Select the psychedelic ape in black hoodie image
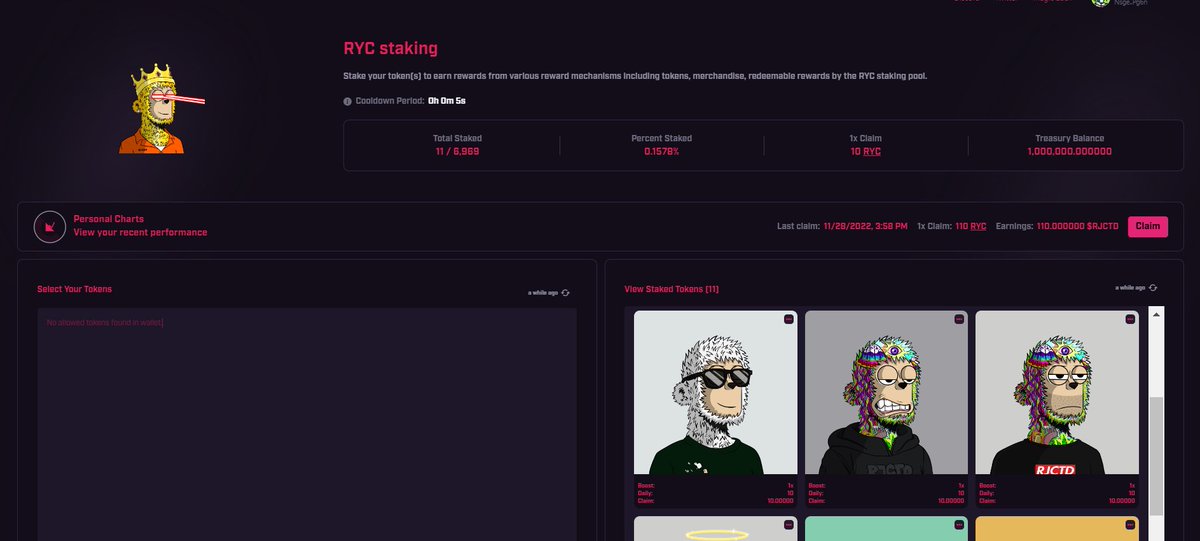This screenshot has height=541, width=1200. [x=887, y=392]
